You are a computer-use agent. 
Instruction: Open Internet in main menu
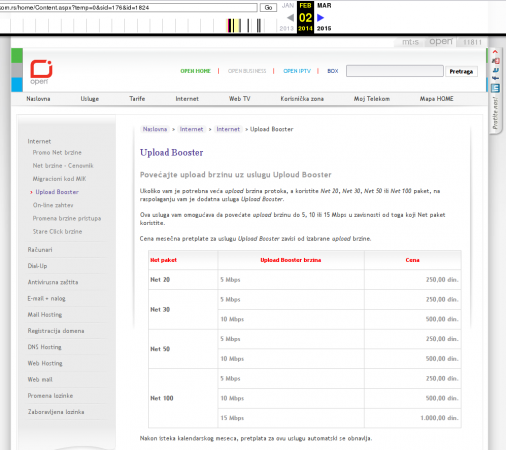(x=187, y=99)
